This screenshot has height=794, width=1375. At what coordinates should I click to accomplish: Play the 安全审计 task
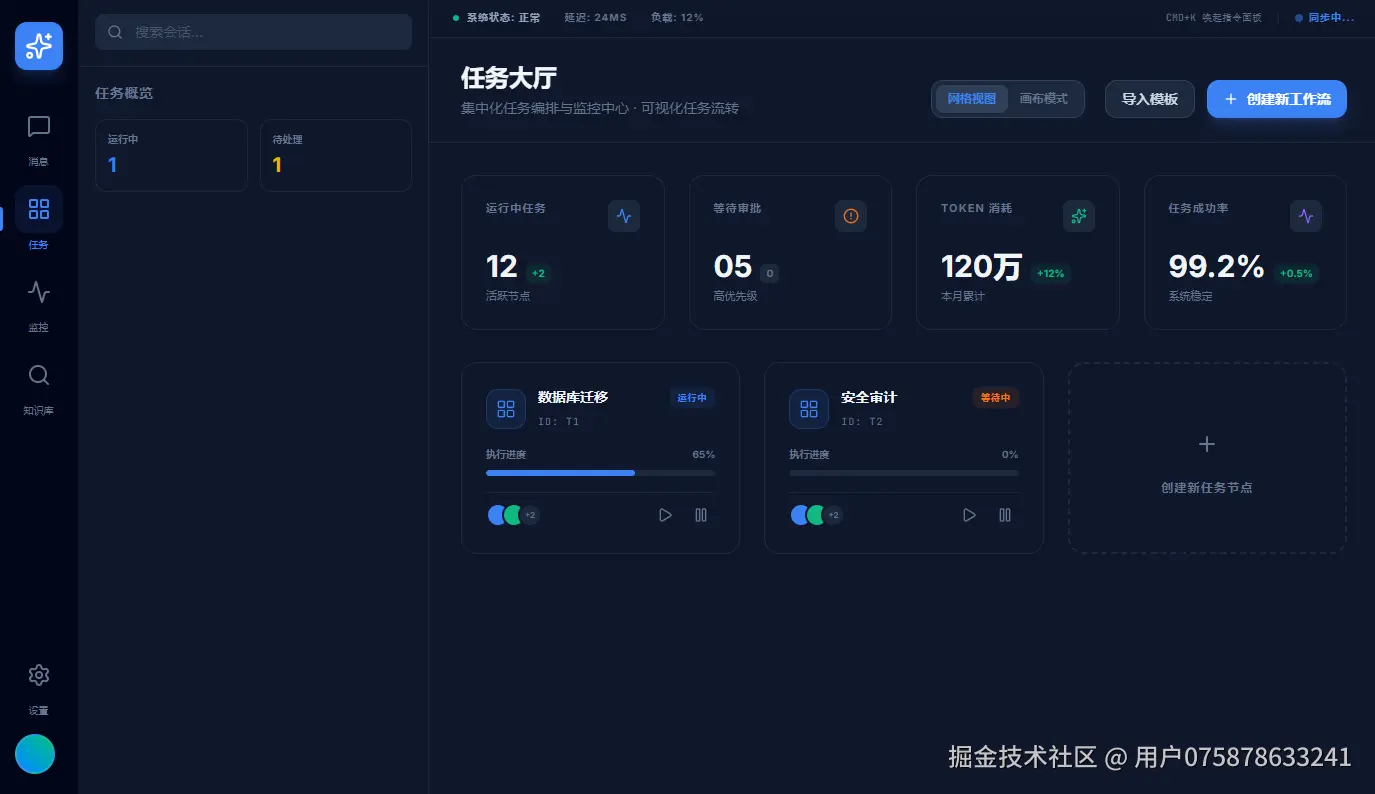[x=969, y=515]
